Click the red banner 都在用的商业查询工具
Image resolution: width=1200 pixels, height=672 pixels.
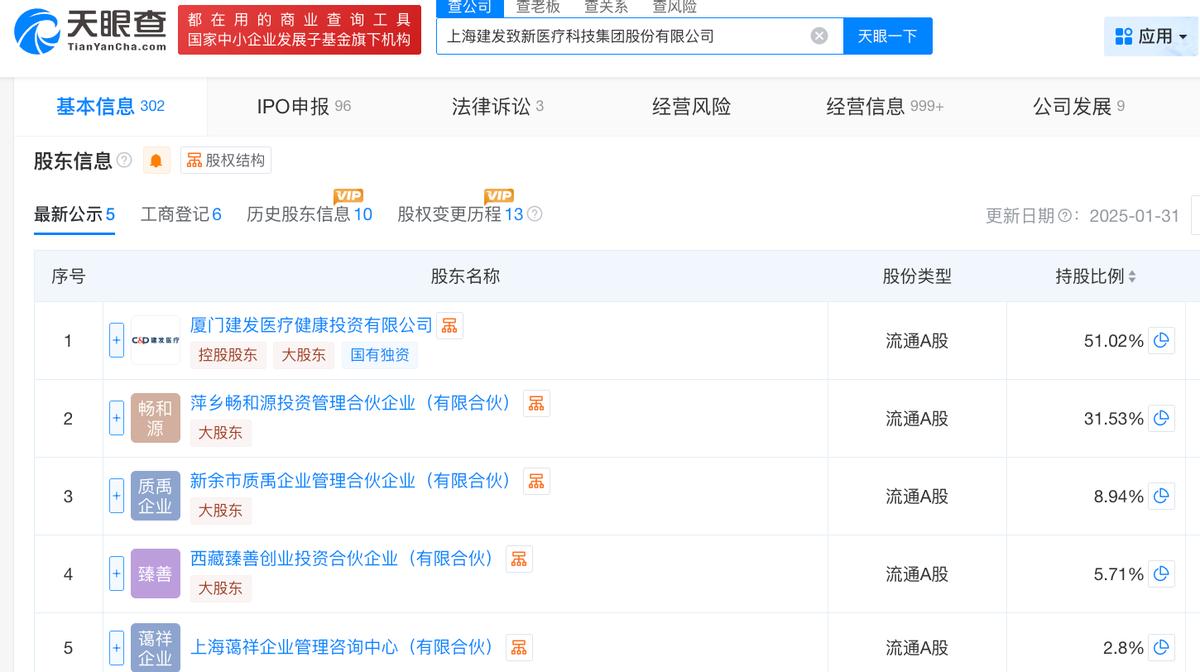[x=300, y=30]
